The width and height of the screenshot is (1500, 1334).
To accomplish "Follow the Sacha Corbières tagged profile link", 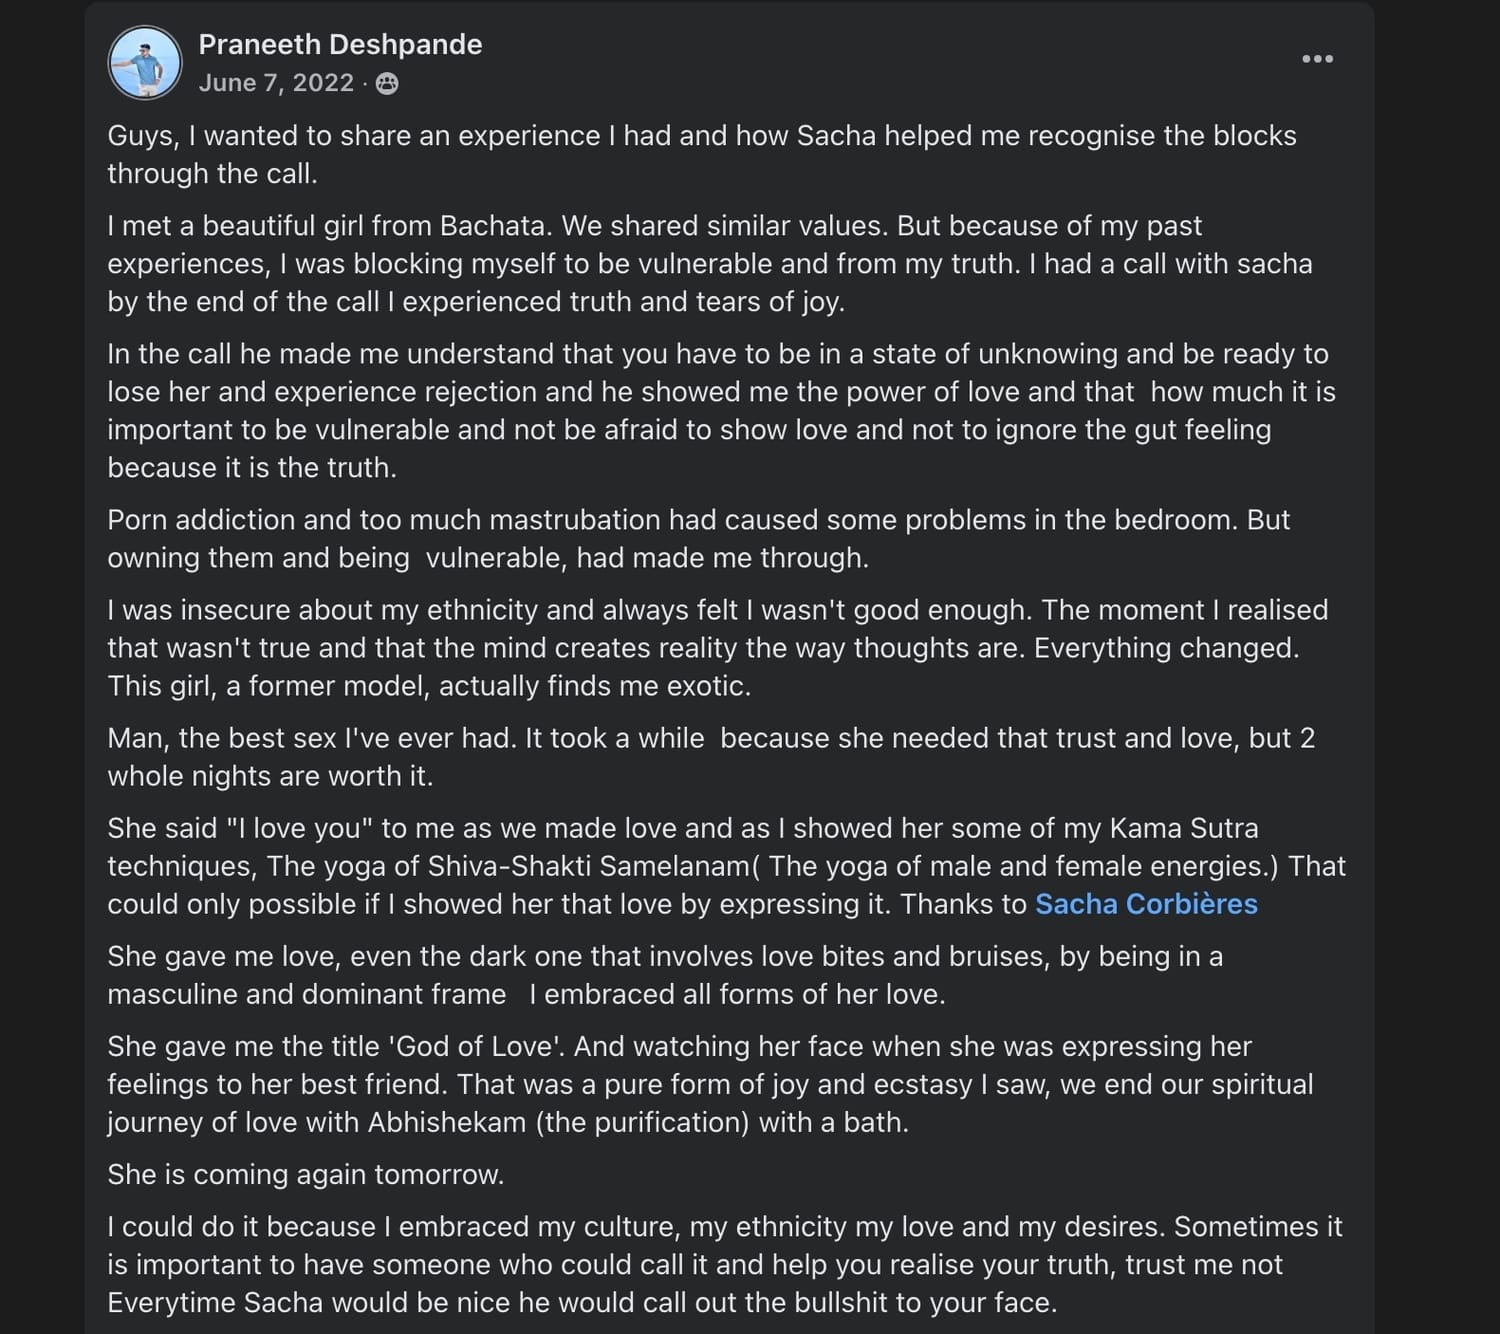I will pos(1146,904).
